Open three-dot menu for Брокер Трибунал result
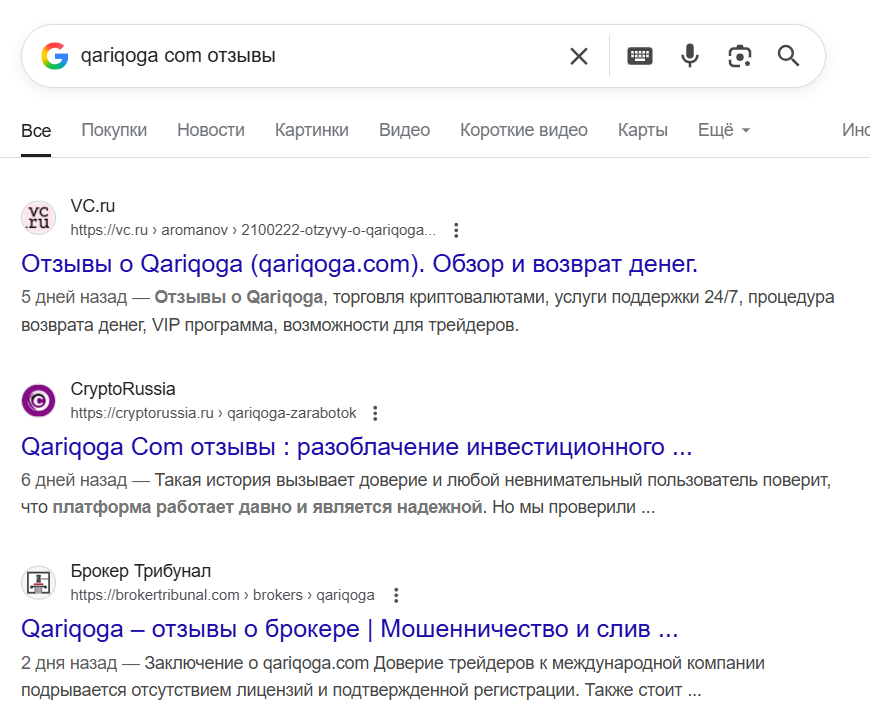 pos(396,595)
